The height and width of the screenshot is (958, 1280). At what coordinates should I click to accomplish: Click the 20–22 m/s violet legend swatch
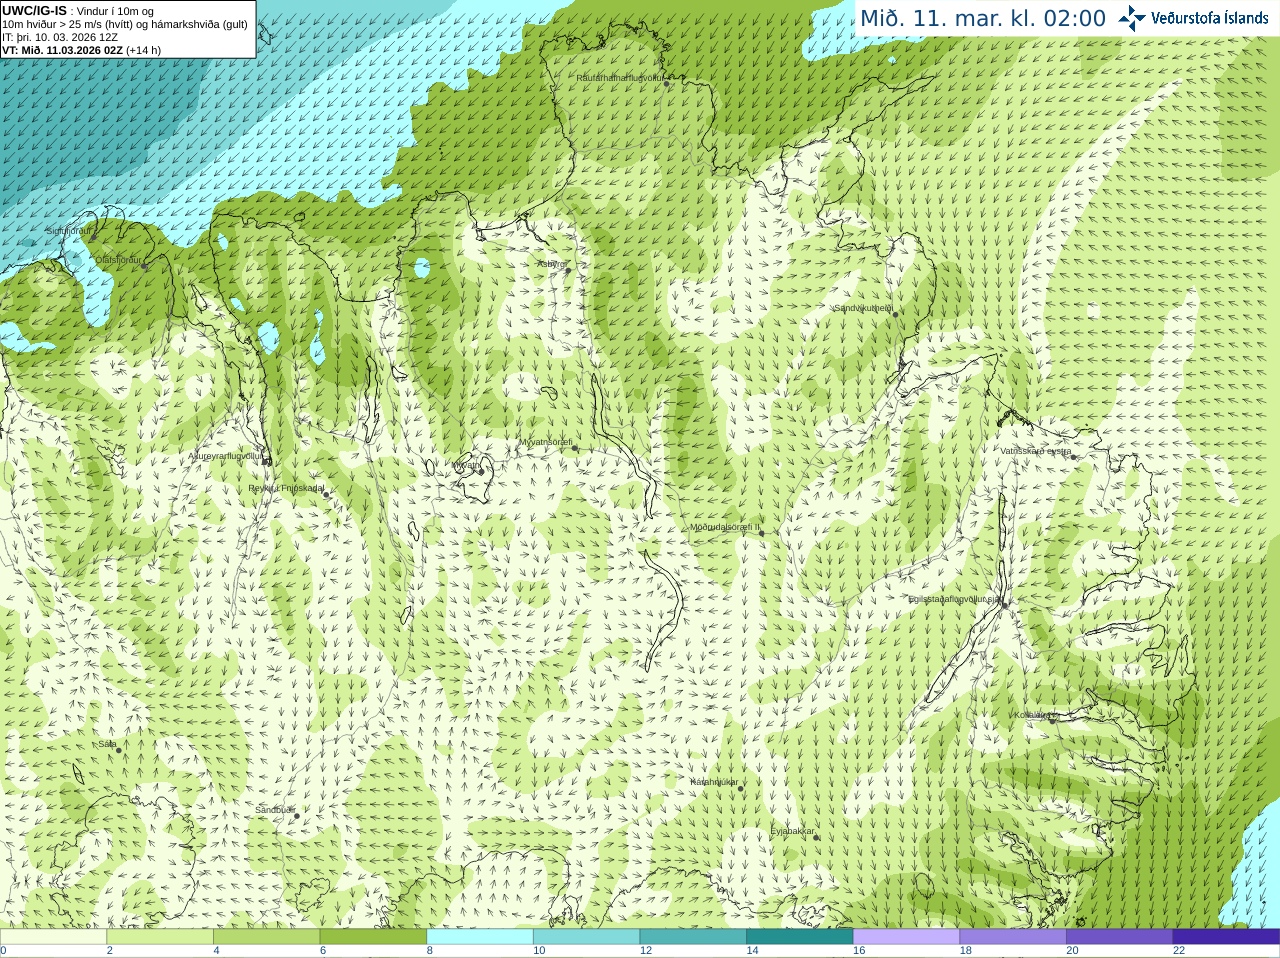[1120, 937]
